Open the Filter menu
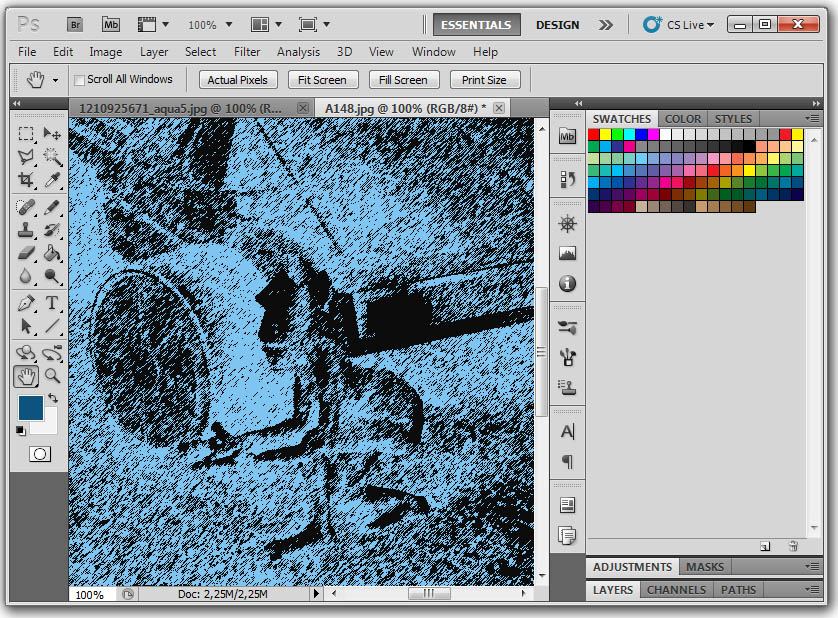 tap(247, 52)
